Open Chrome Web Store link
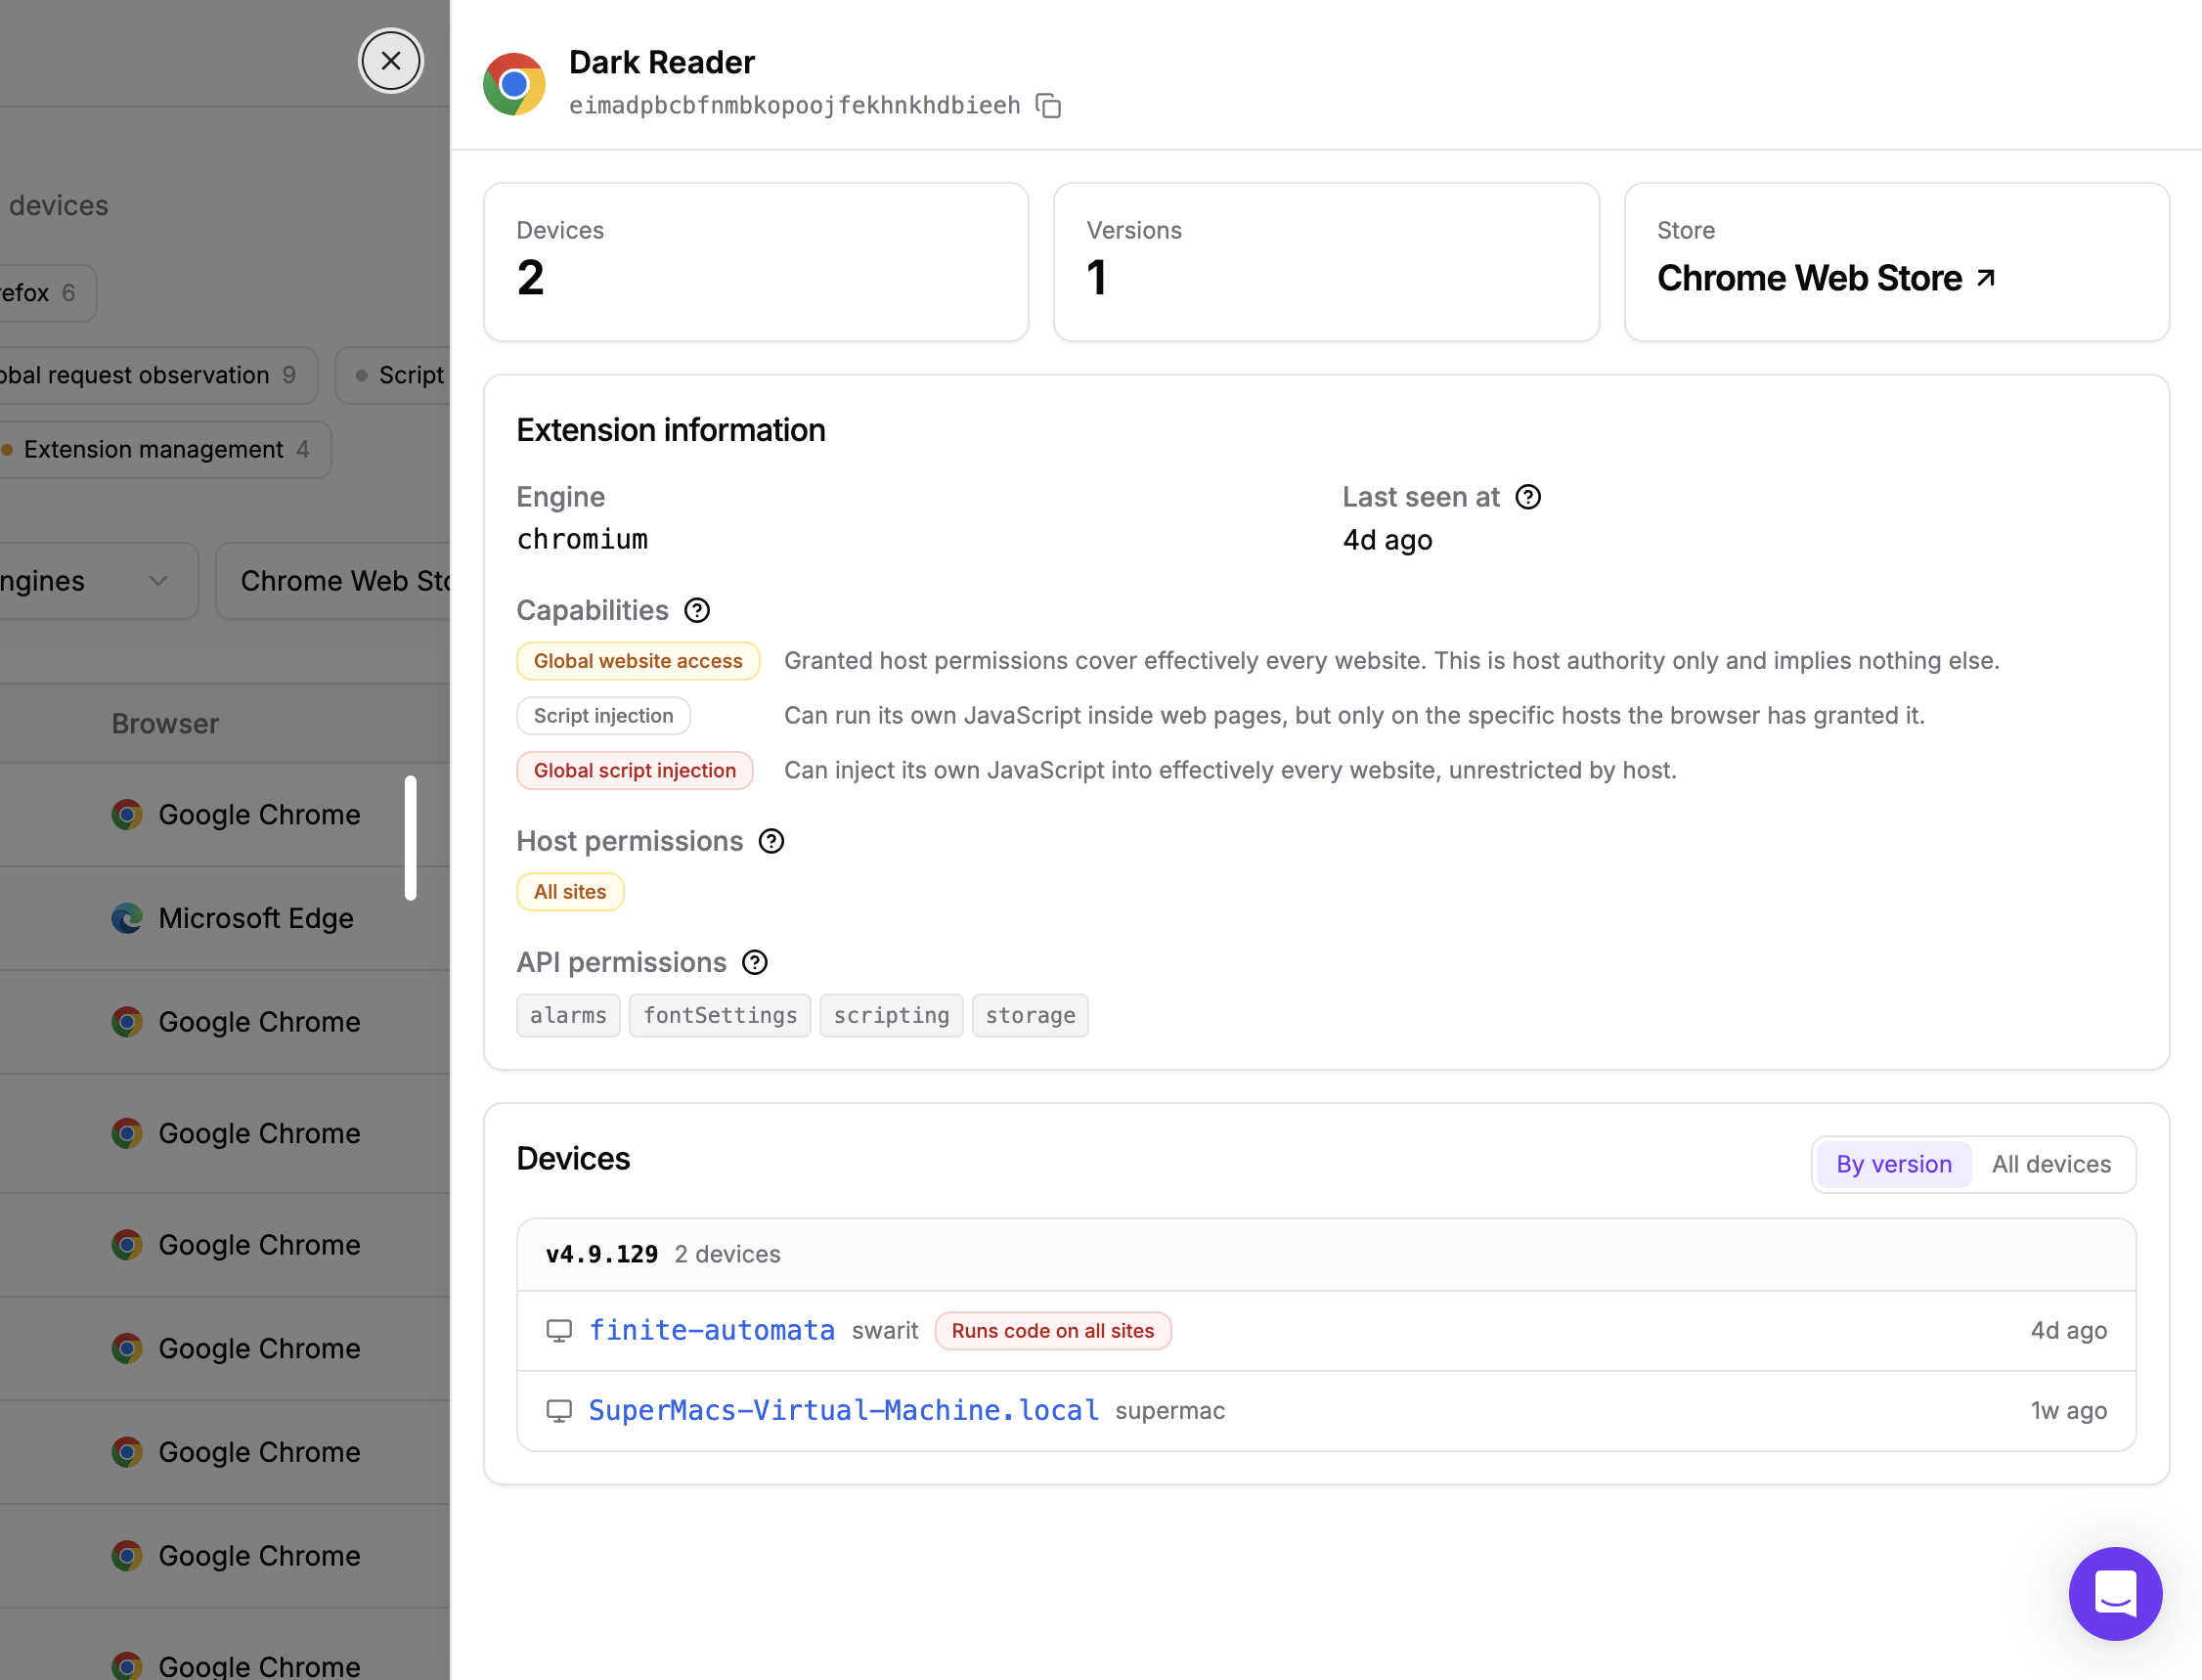 [1826, 278]
